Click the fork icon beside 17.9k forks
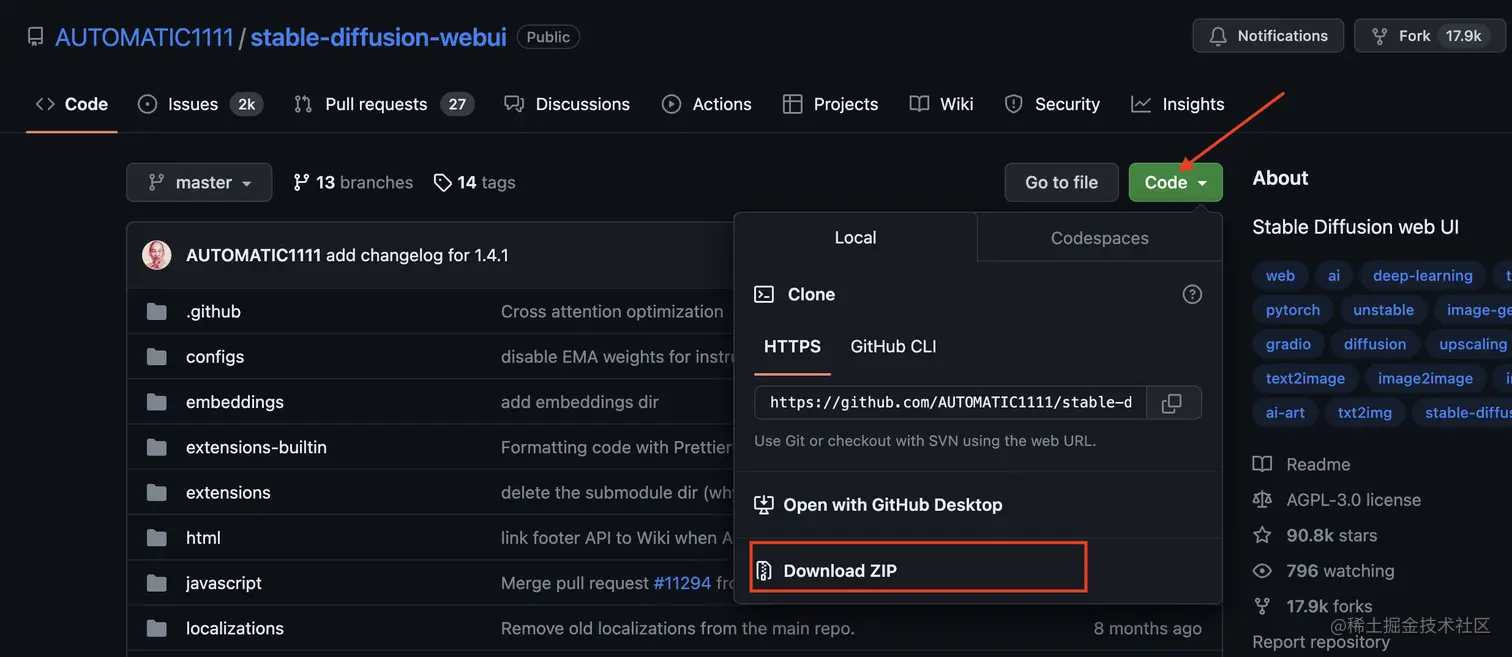 (x=1263, y=606)
